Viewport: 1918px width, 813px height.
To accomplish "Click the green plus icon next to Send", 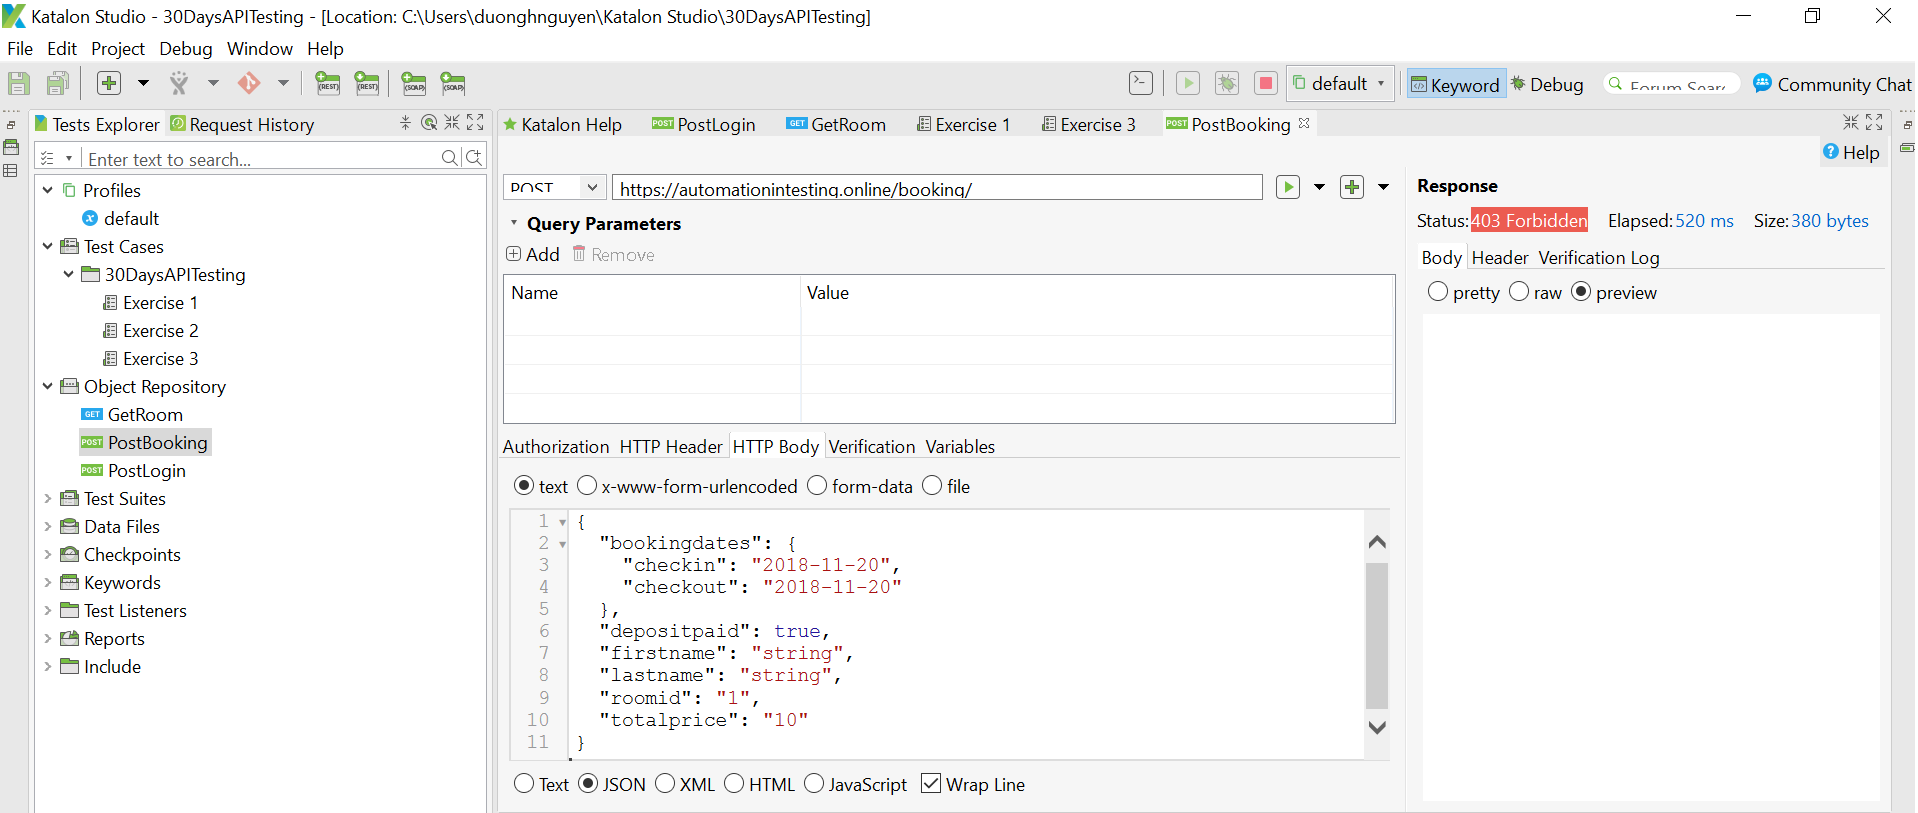I will [1352, 187].
